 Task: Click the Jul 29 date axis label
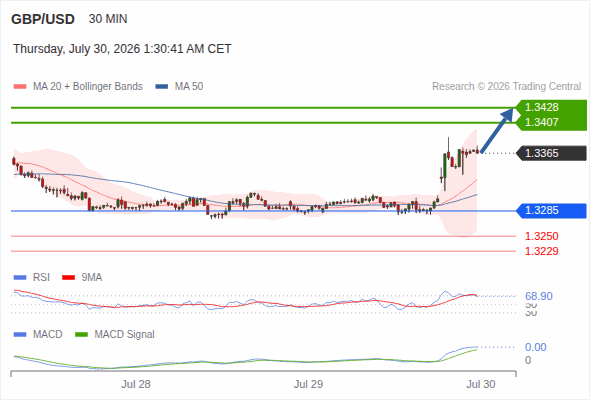click(309, 384)
